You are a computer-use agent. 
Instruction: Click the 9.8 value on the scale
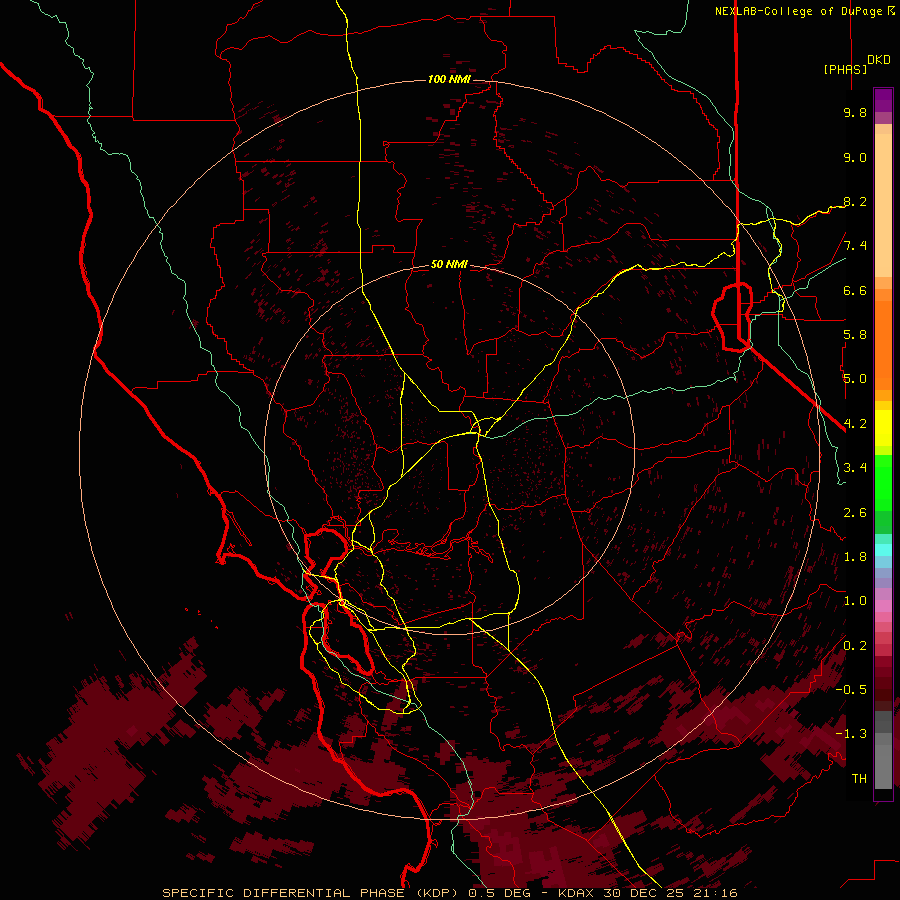click(855, 112)
